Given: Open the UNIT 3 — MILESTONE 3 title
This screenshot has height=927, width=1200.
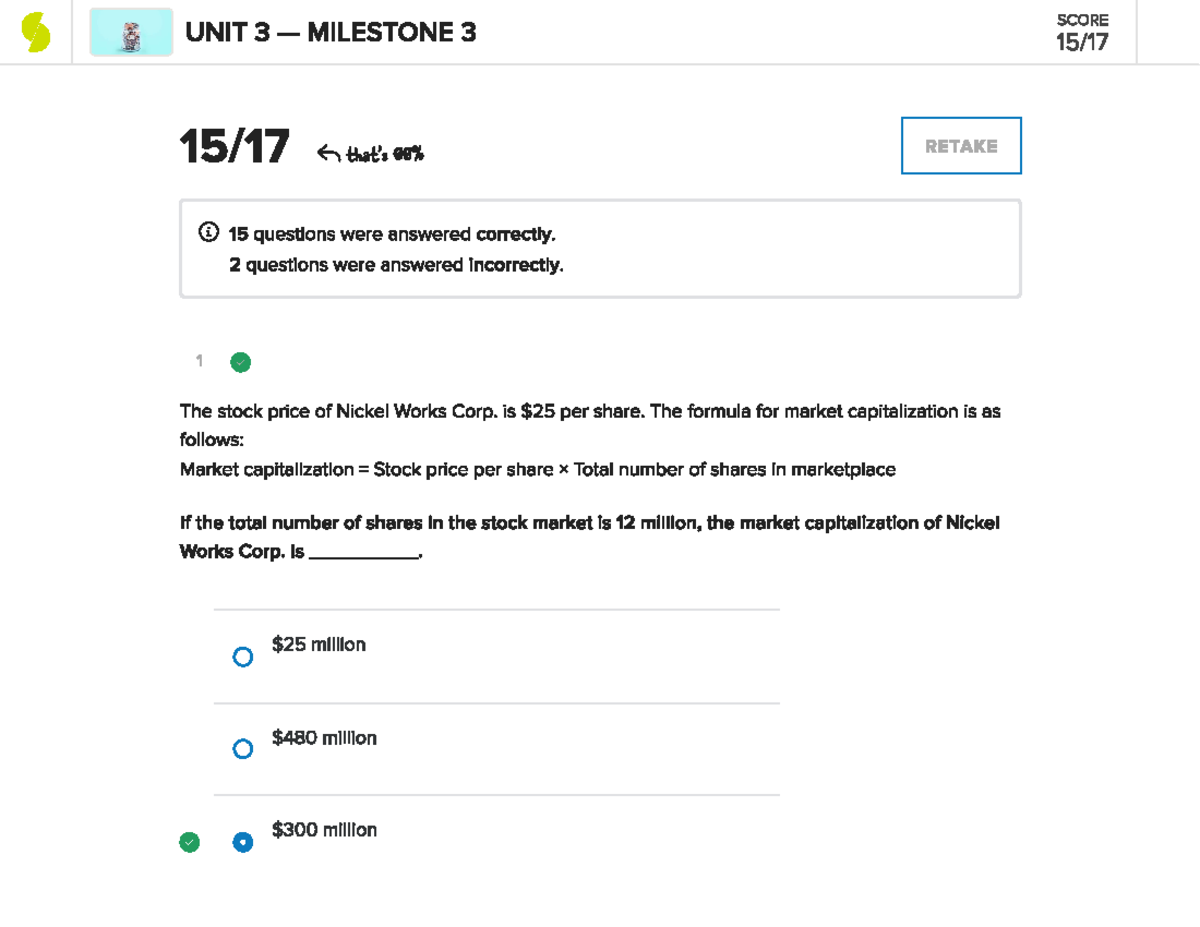Looking at the screenshot, I should (x=330, y=32).
